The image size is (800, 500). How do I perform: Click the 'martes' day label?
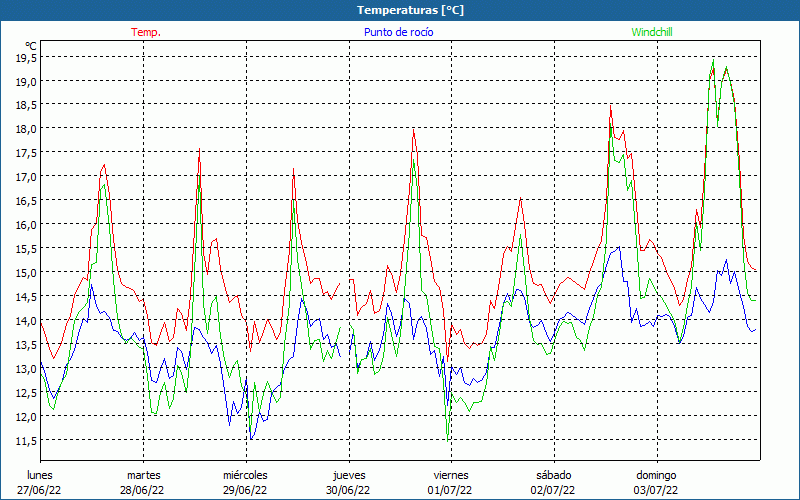click(144, 475)
